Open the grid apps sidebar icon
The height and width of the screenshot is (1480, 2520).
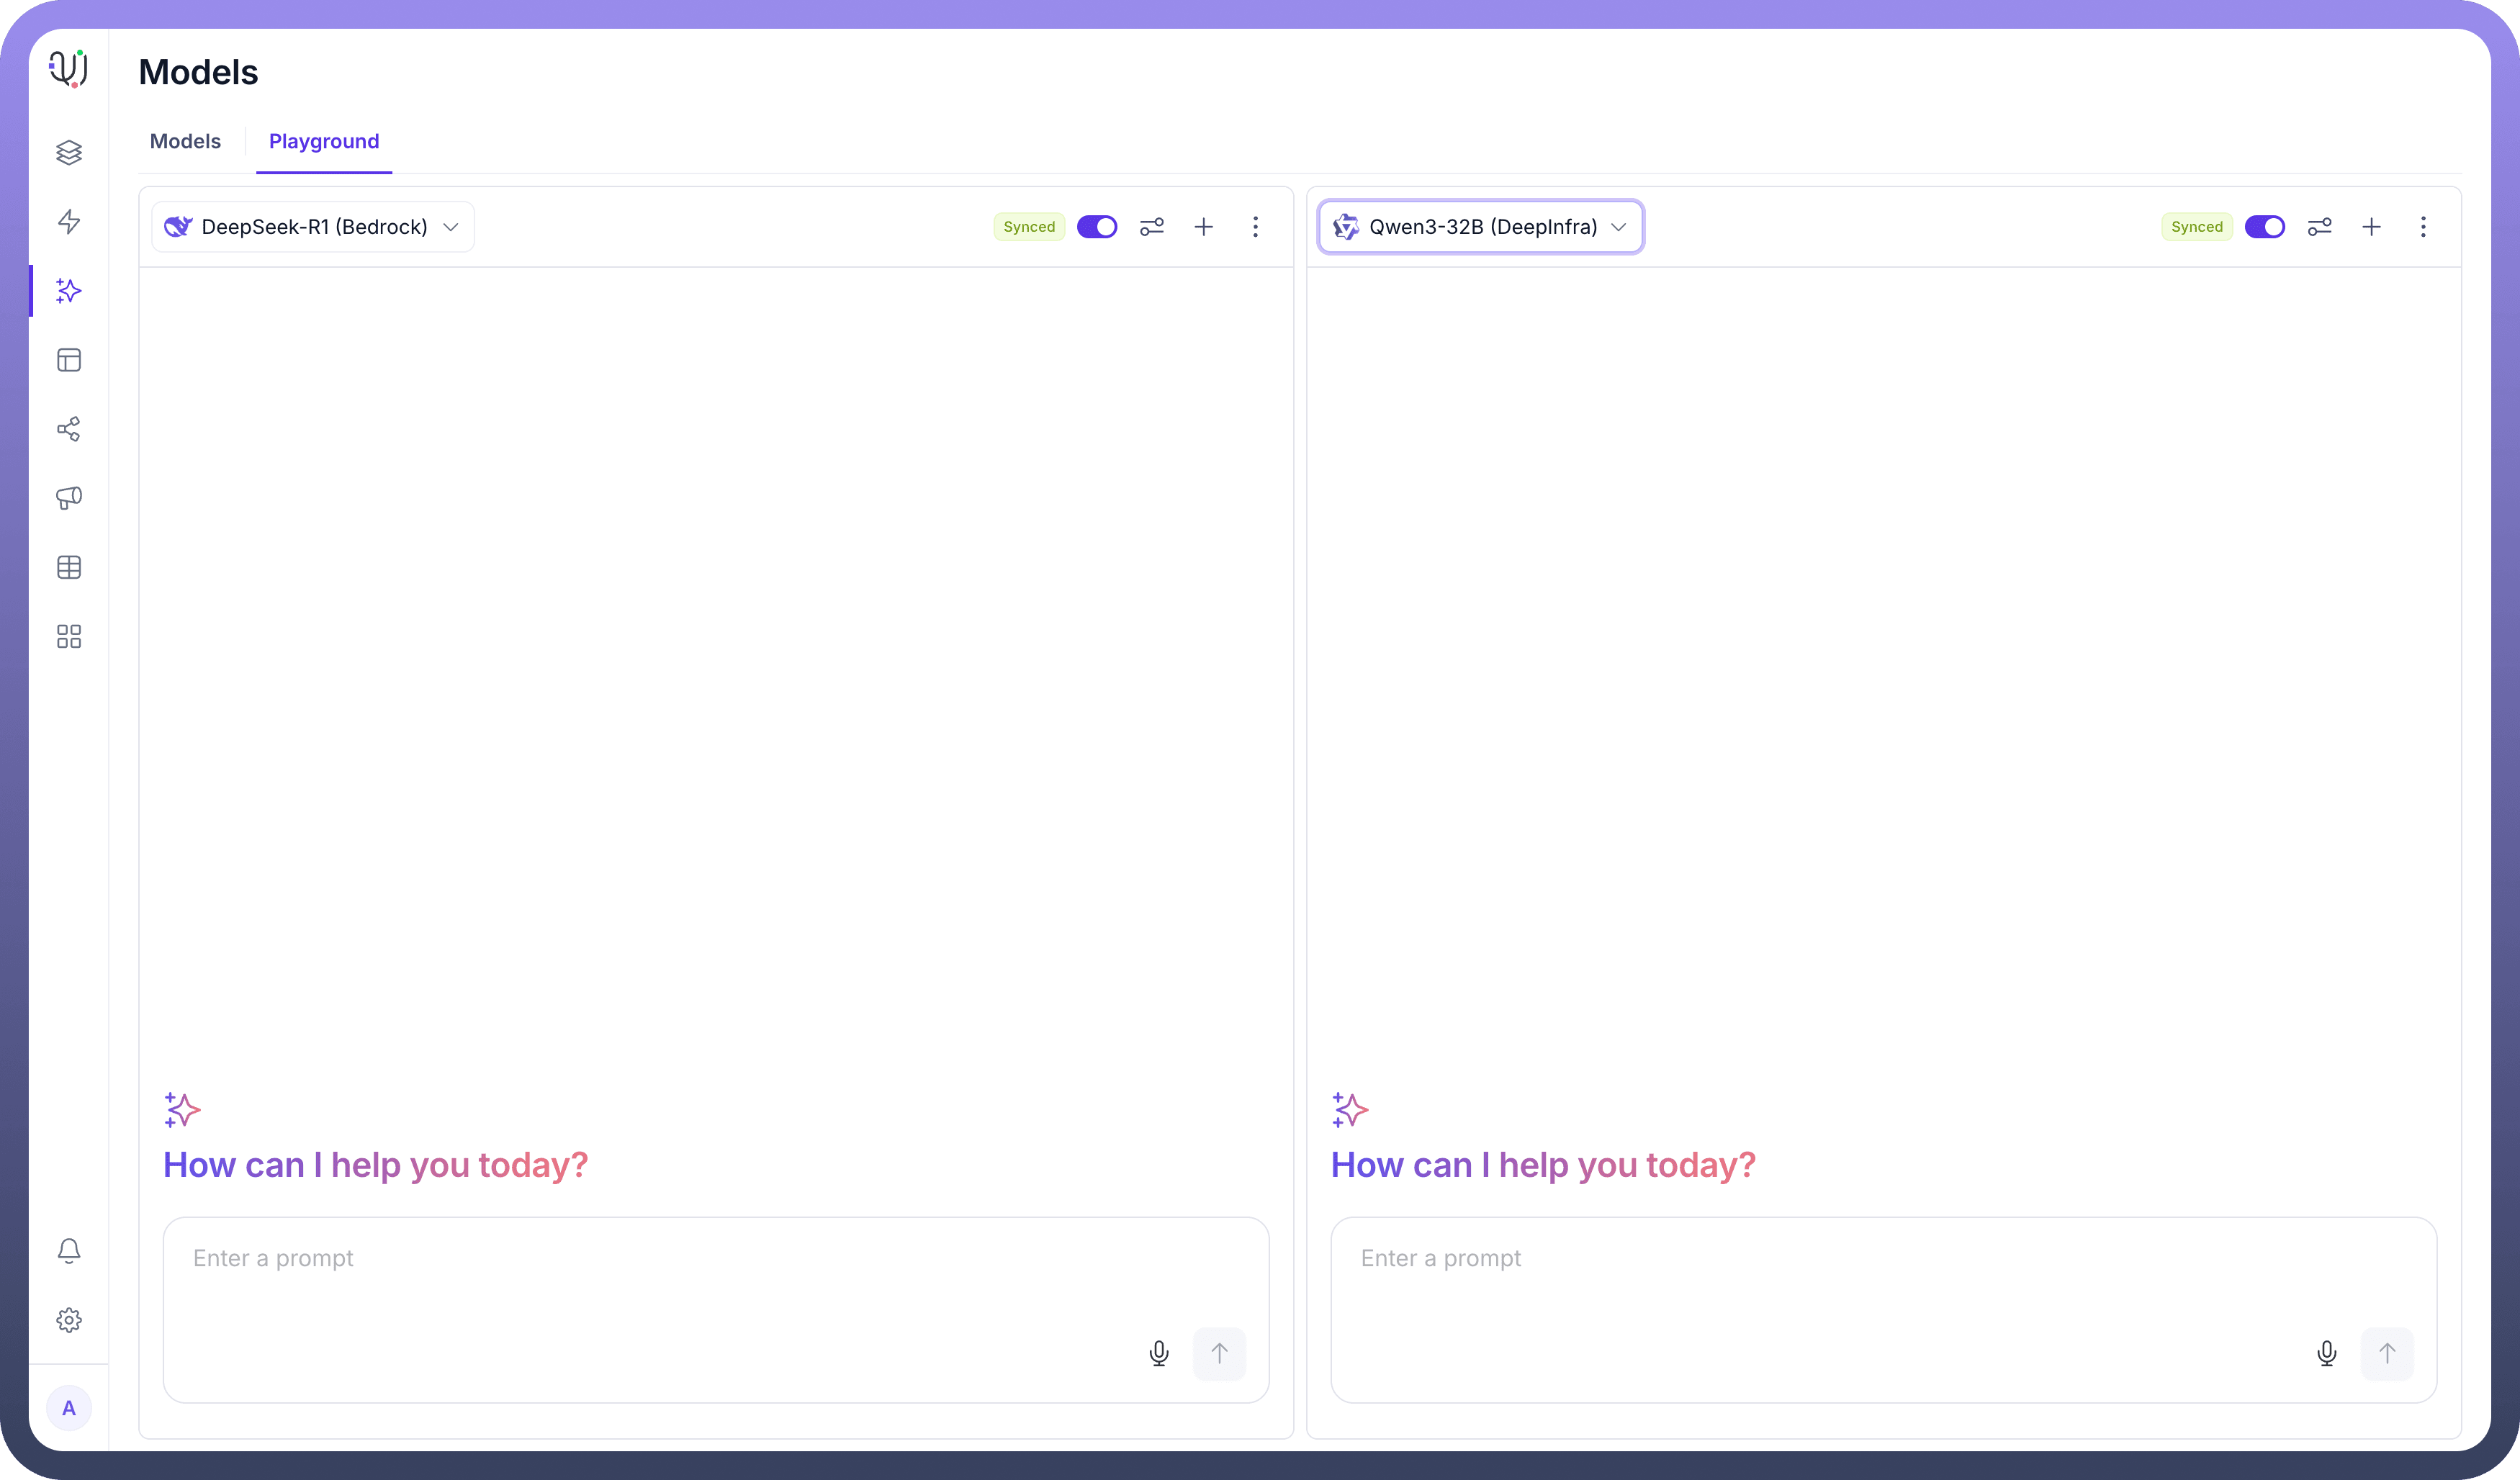[69, 637]
